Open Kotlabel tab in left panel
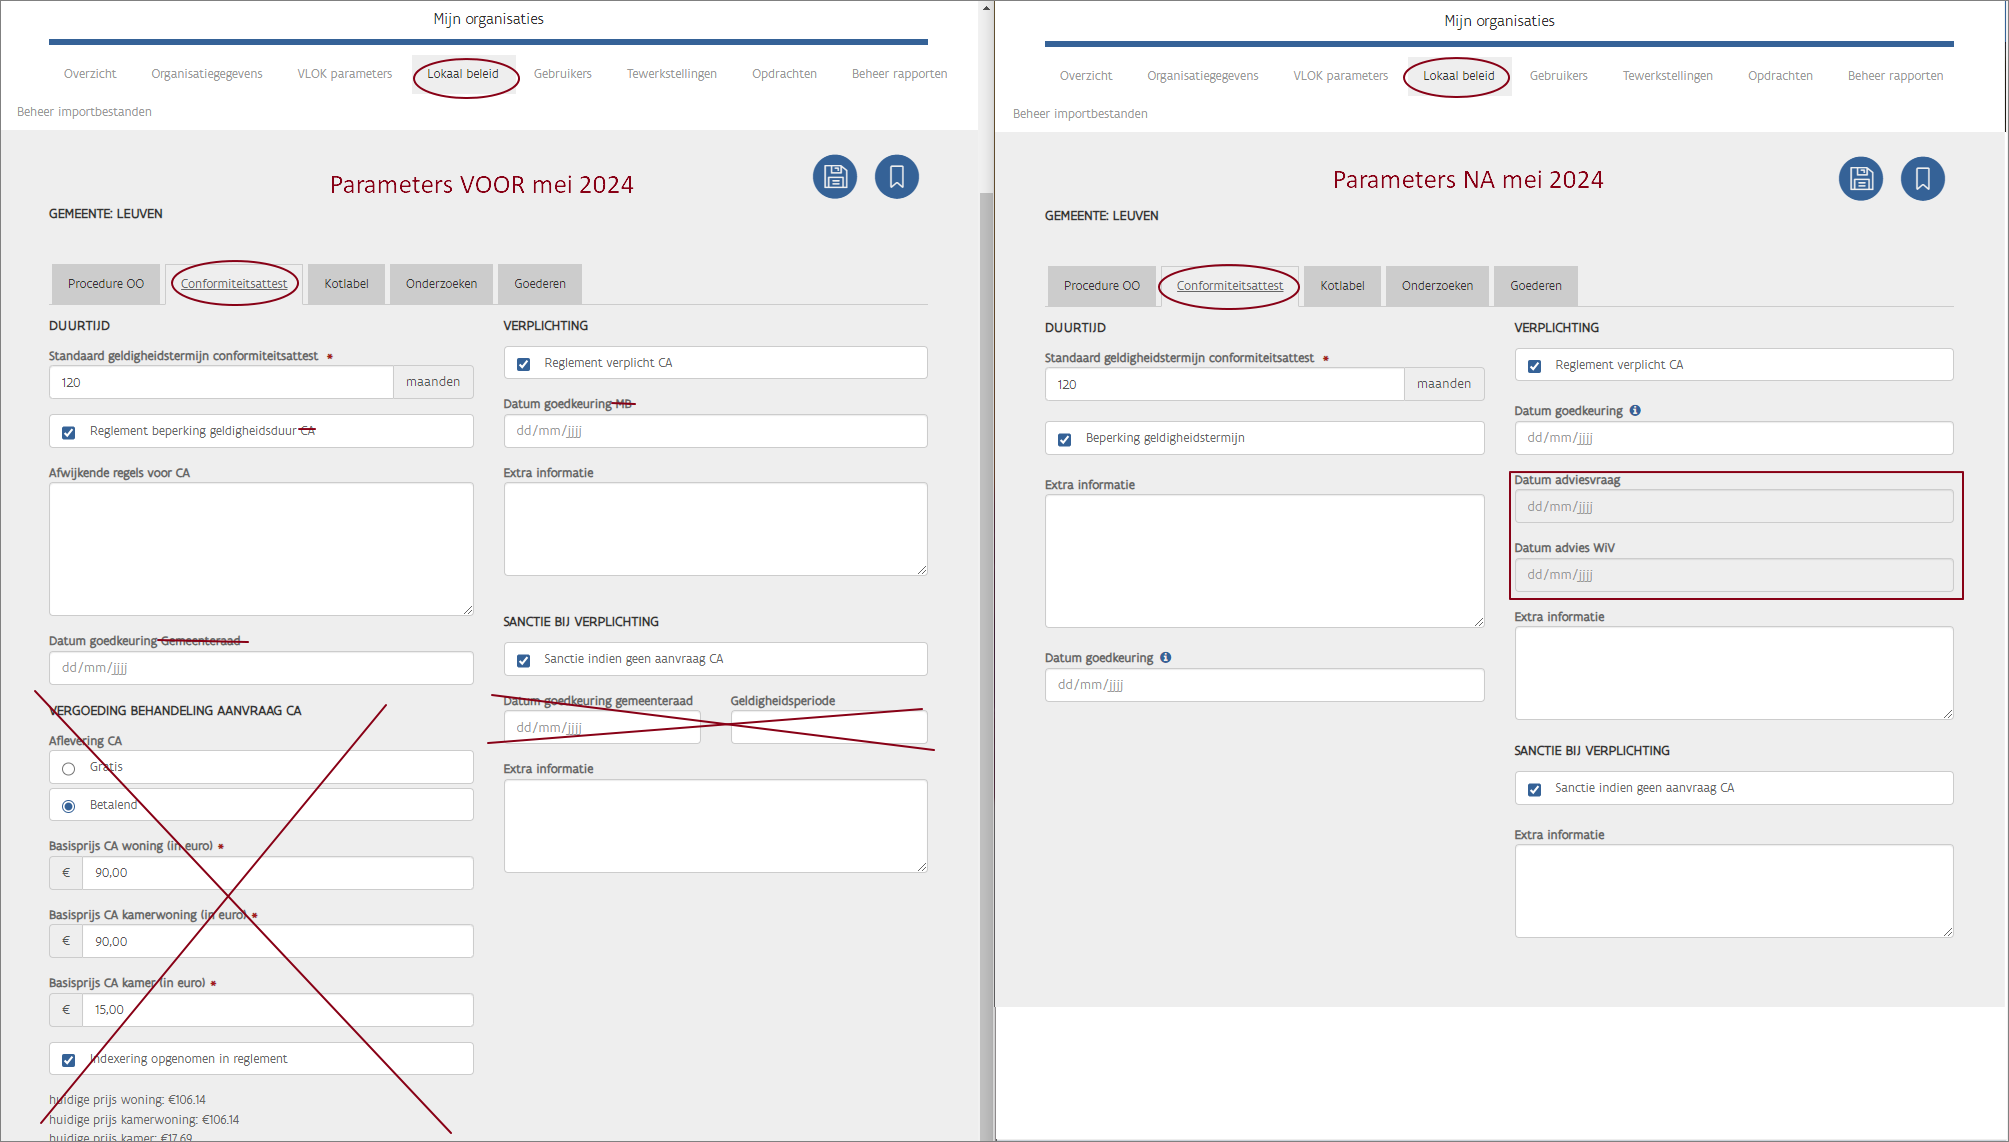This screenshot has width=2009, height=1142. coord(346,284)
